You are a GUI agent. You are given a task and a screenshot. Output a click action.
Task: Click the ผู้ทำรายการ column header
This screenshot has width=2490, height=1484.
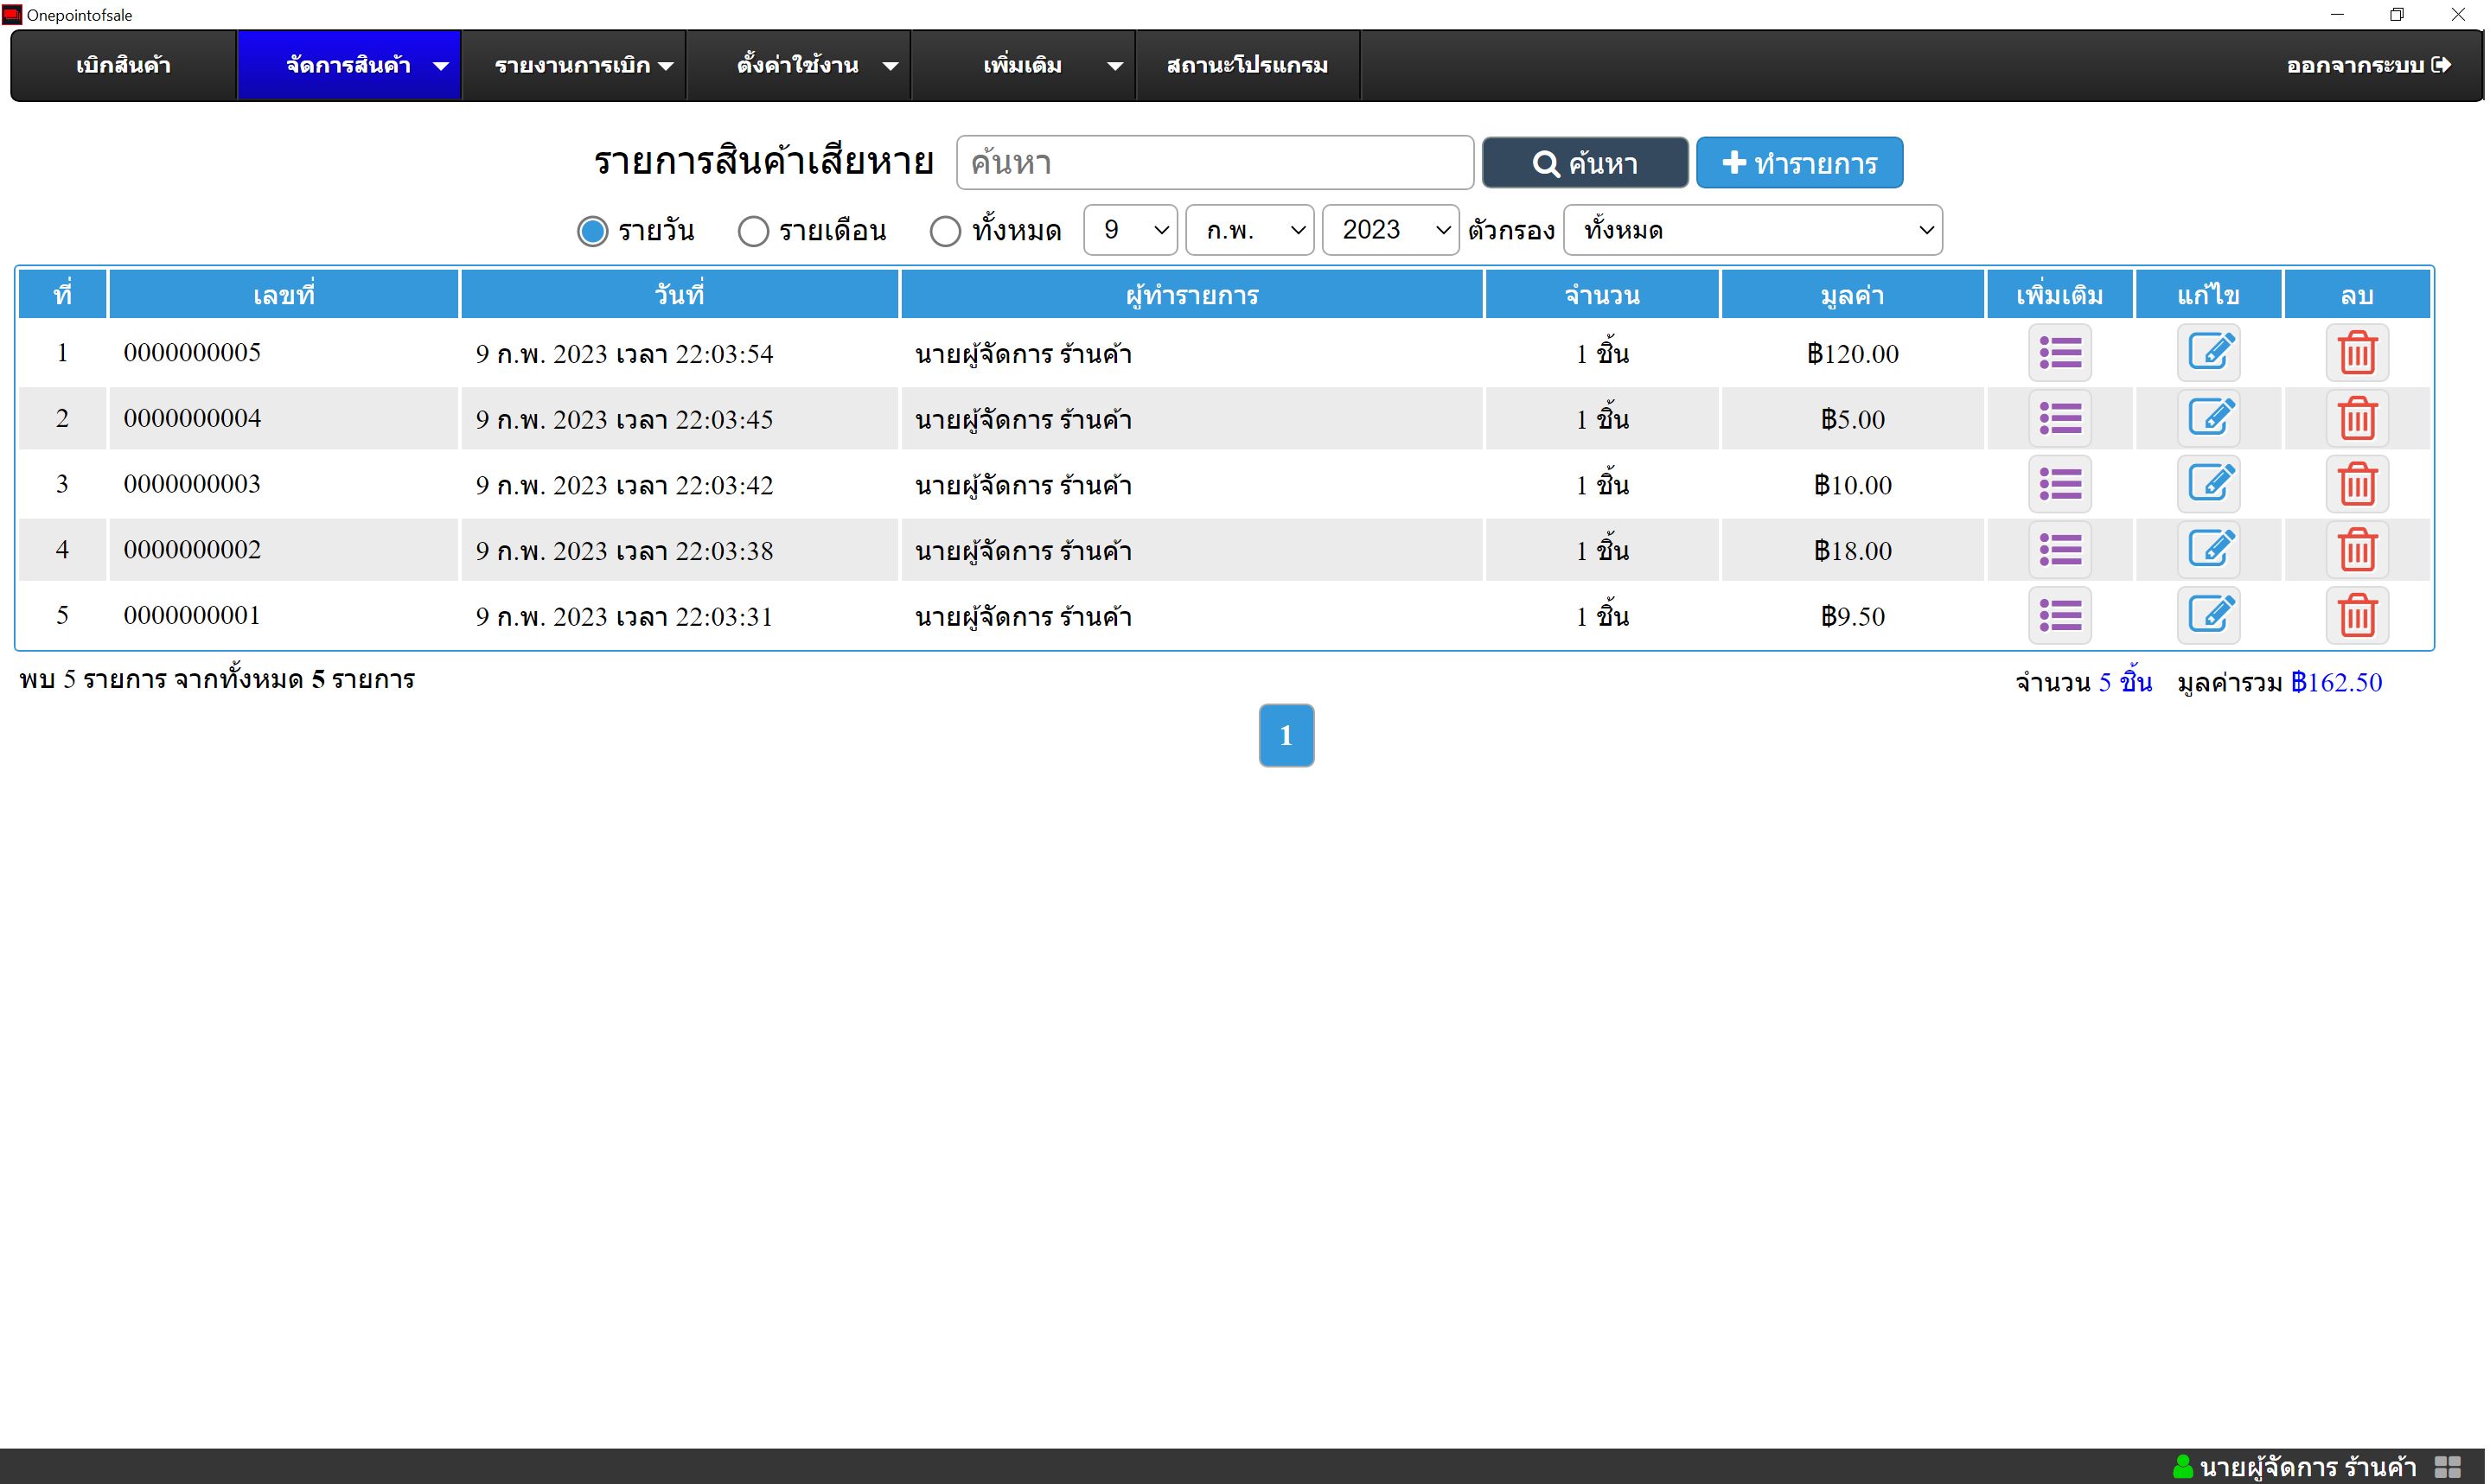1191,294
